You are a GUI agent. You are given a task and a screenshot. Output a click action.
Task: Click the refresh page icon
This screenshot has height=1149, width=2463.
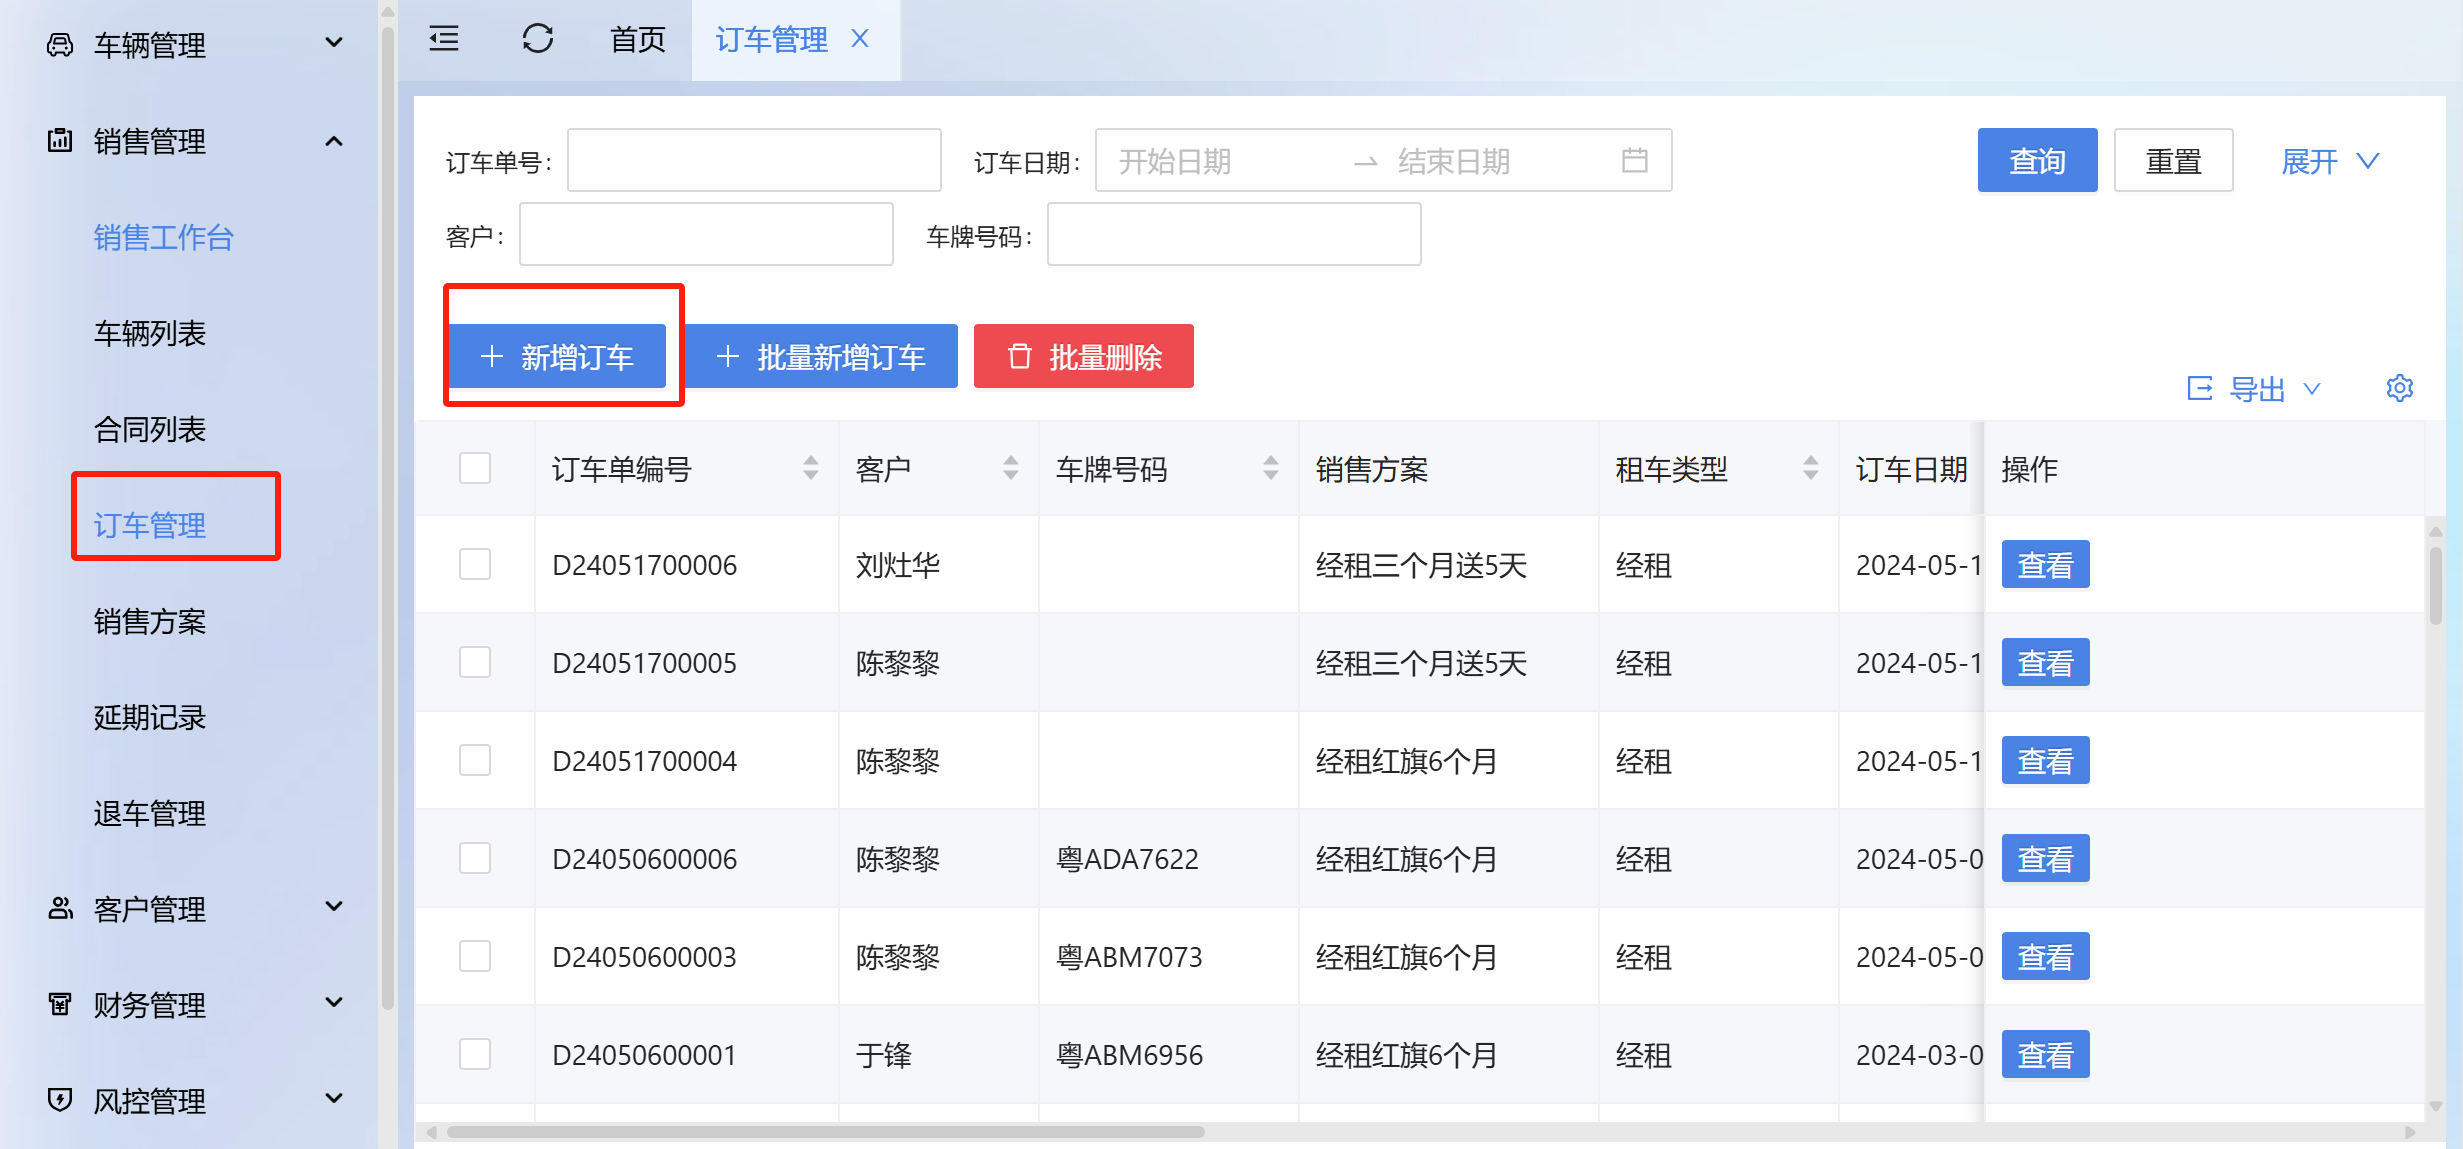pos(538,39)
